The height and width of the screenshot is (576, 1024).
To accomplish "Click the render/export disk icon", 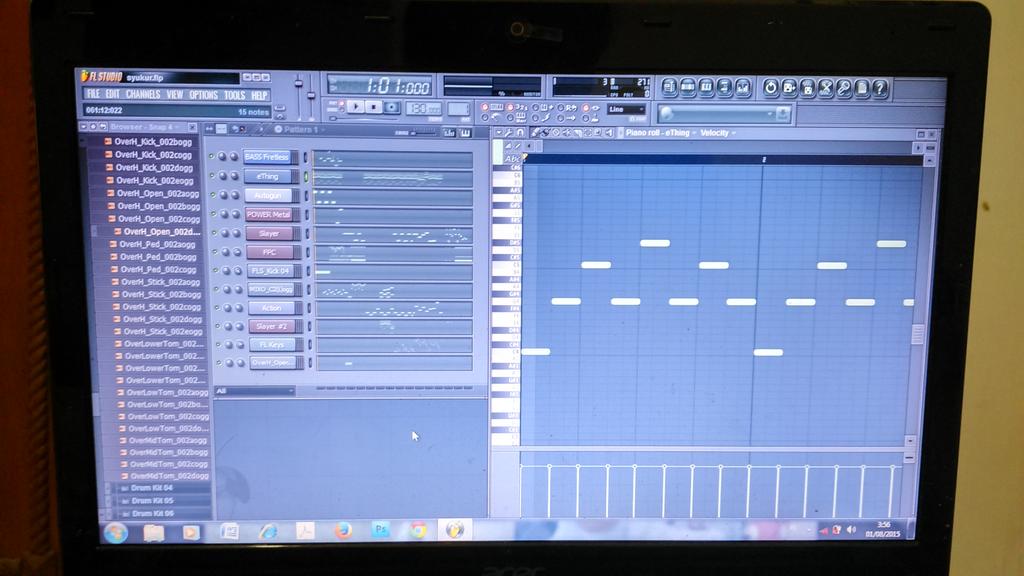I will coord(808,88).
